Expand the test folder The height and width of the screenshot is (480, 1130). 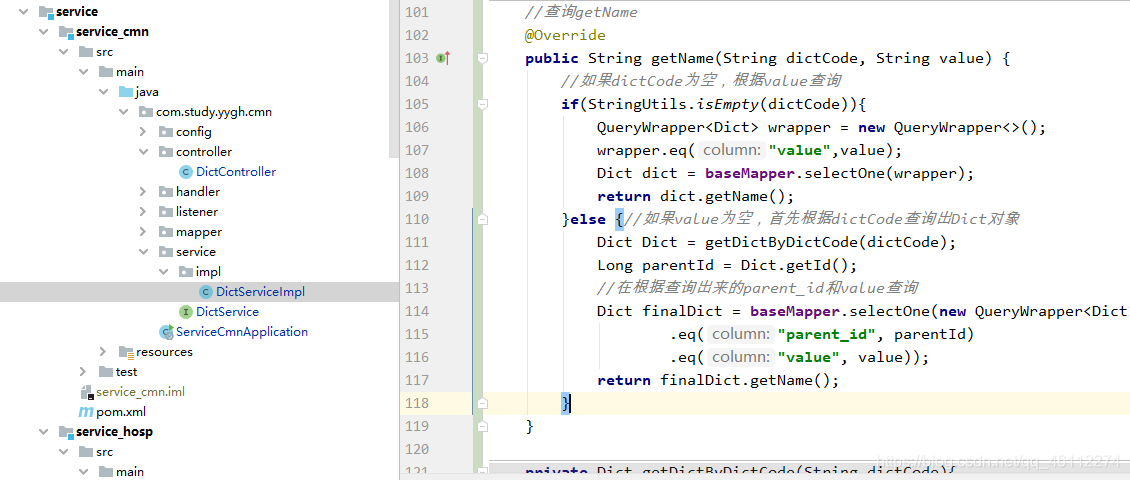coord(84,372)
